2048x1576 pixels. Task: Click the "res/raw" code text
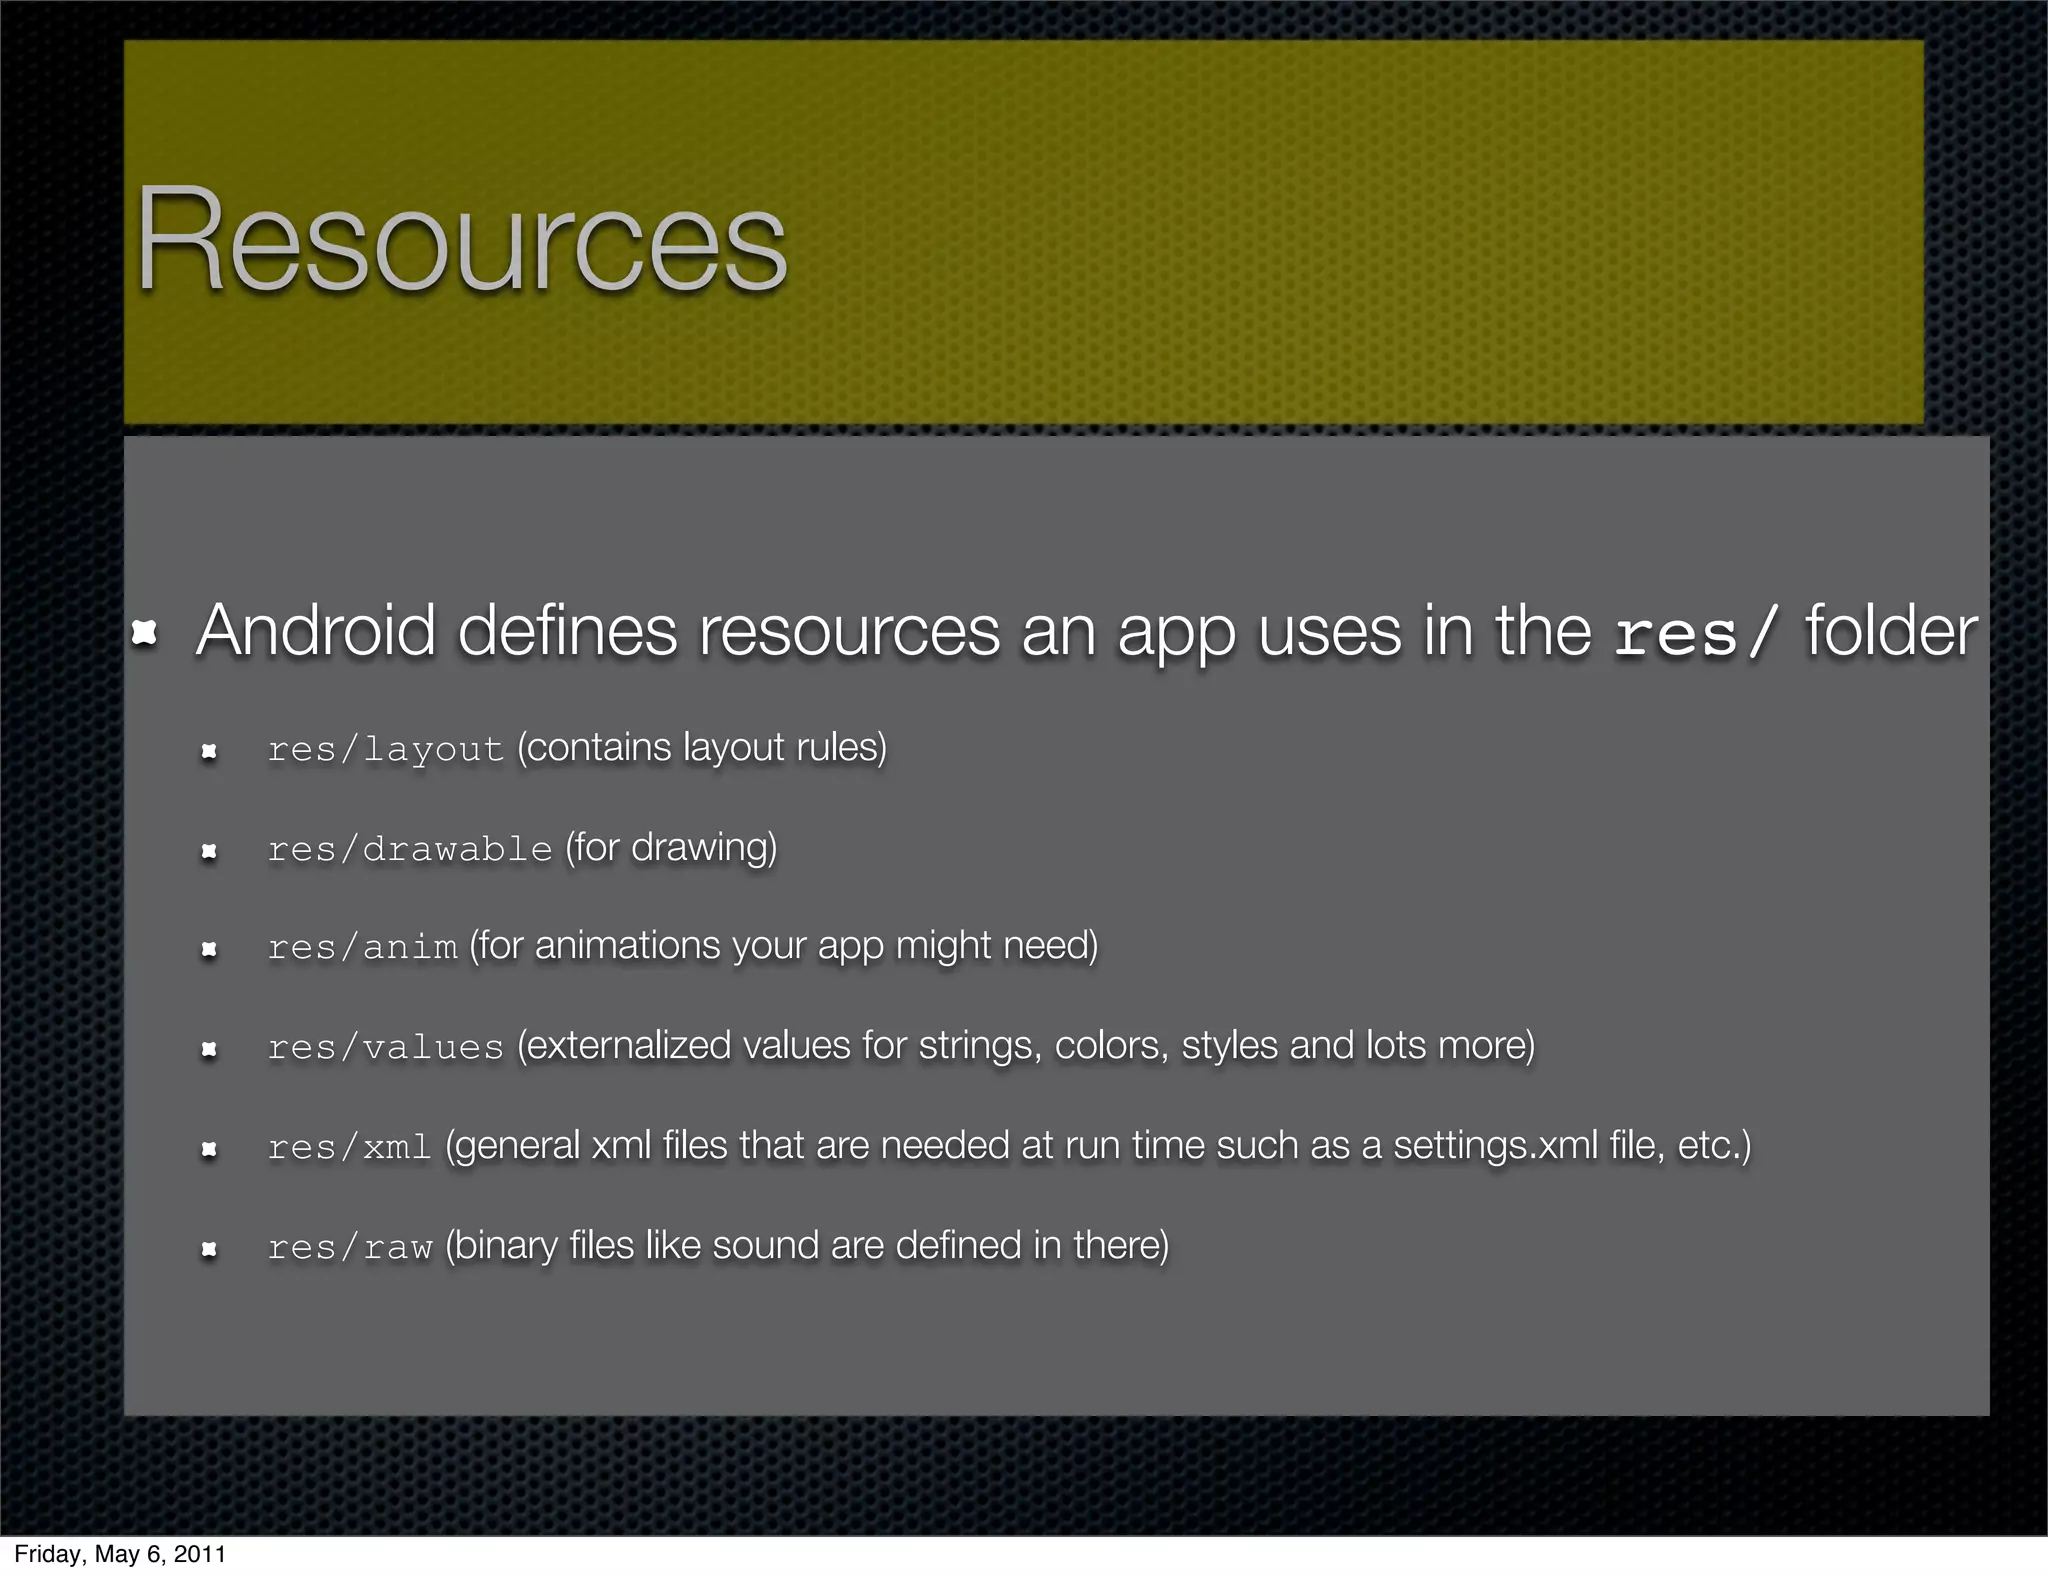[350, 1246]
